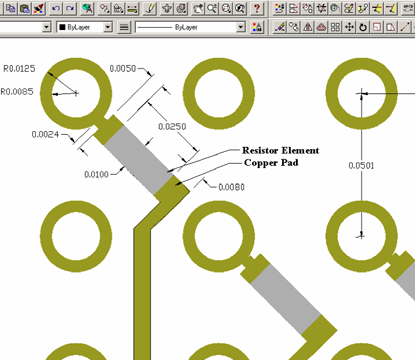The height and width of the screenshot is (360, 415).
Task: Click the Copy to Clipboard icon
Action: click(x=11, y=8)
